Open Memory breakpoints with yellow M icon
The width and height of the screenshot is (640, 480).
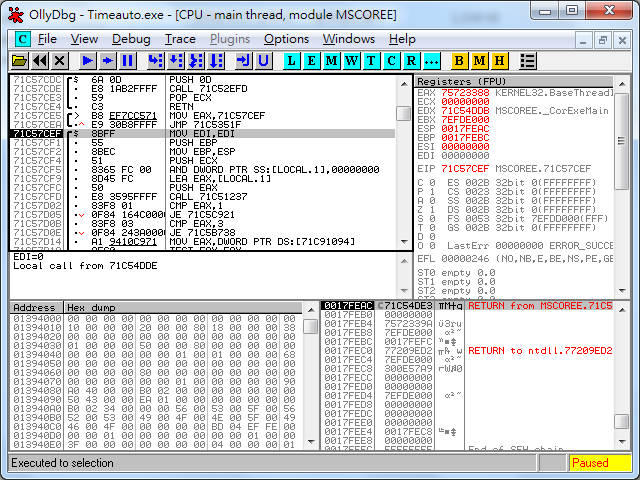click(x=479, y=61)
